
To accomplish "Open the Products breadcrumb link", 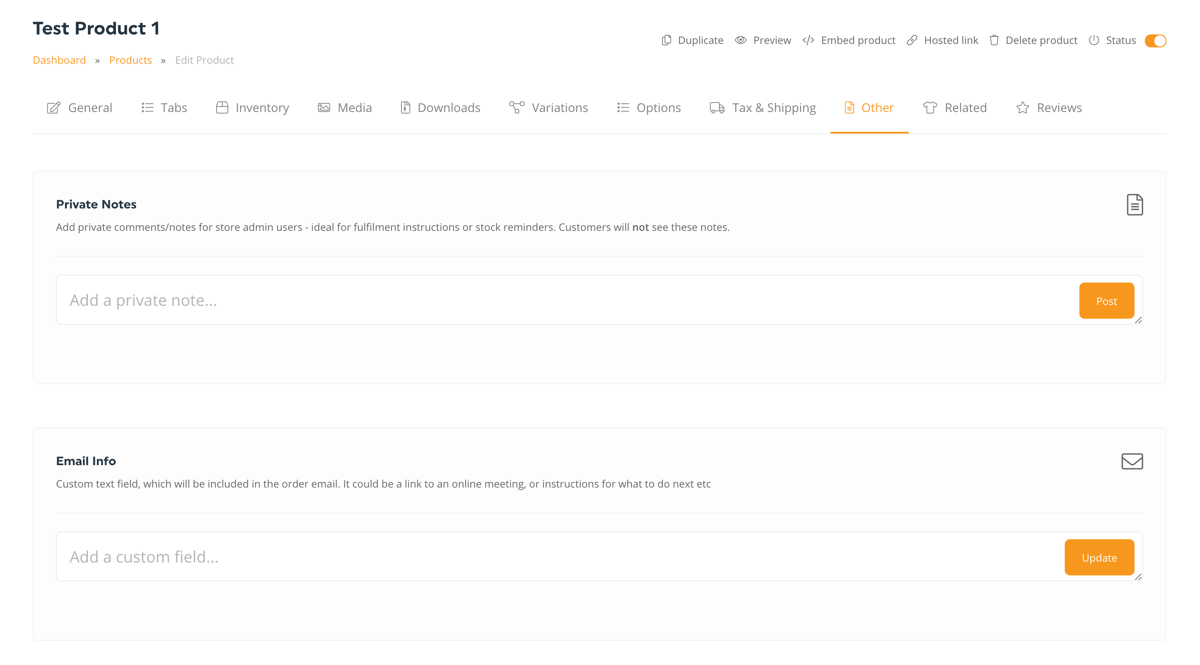I will (130, 60).
